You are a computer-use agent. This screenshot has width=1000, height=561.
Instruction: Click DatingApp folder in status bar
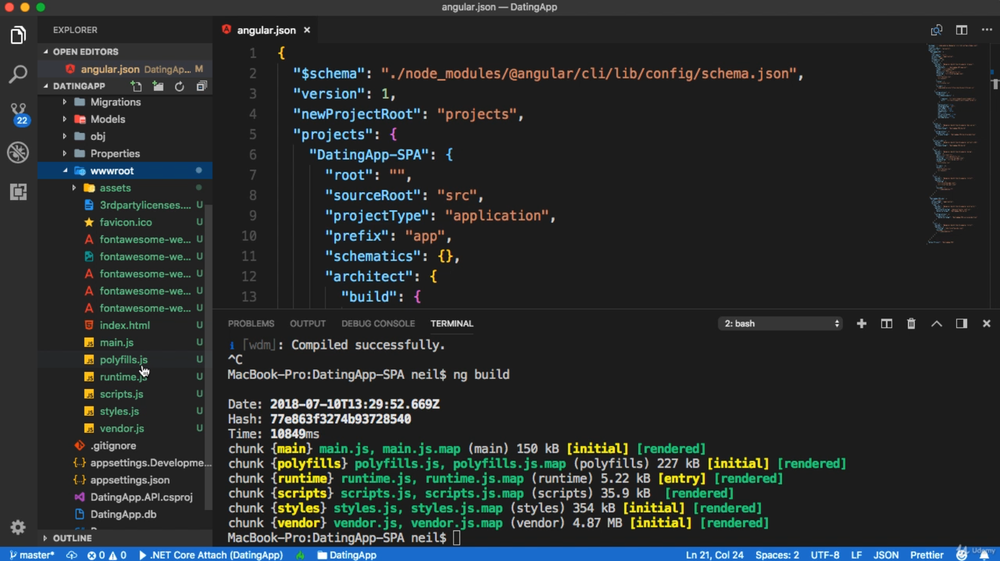[347, 555]
